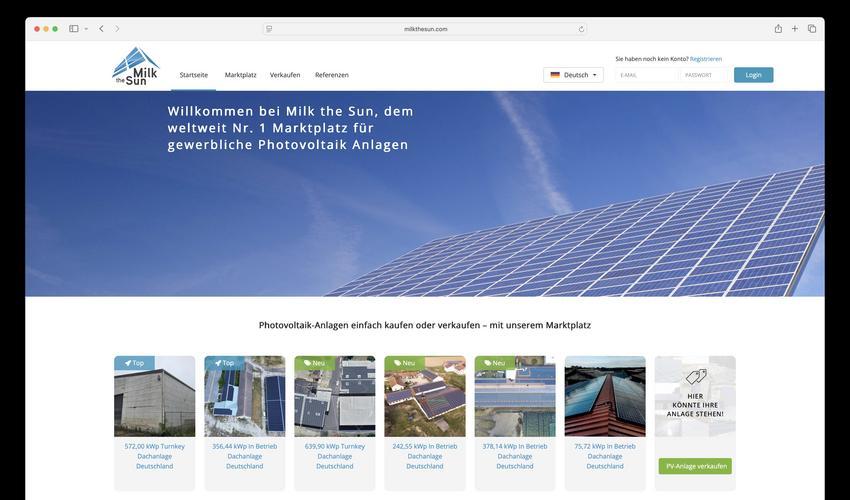Expand the Deutsch language dropdown
Viewport: 850px width, 500px height.
574,75
